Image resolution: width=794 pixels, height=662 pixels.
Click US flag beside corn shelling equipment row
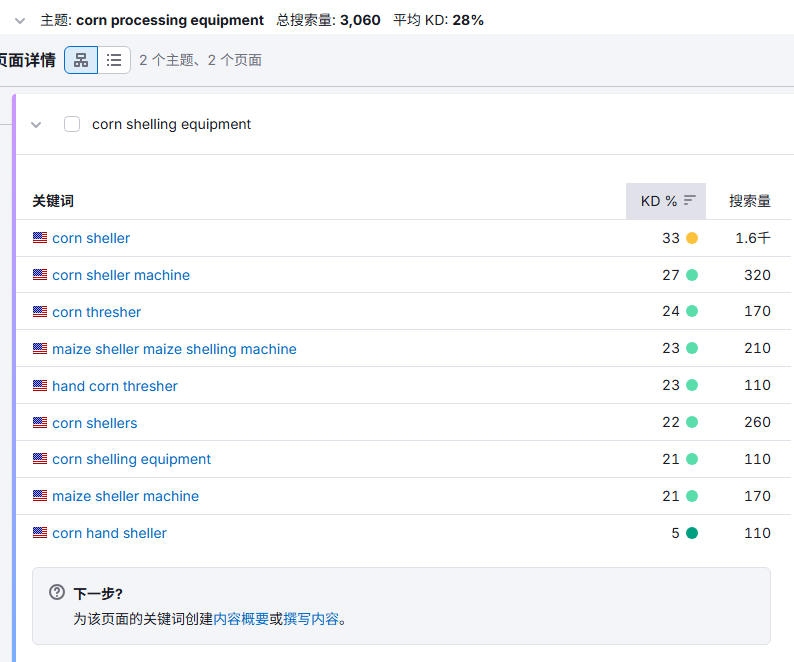coord(40,458)
